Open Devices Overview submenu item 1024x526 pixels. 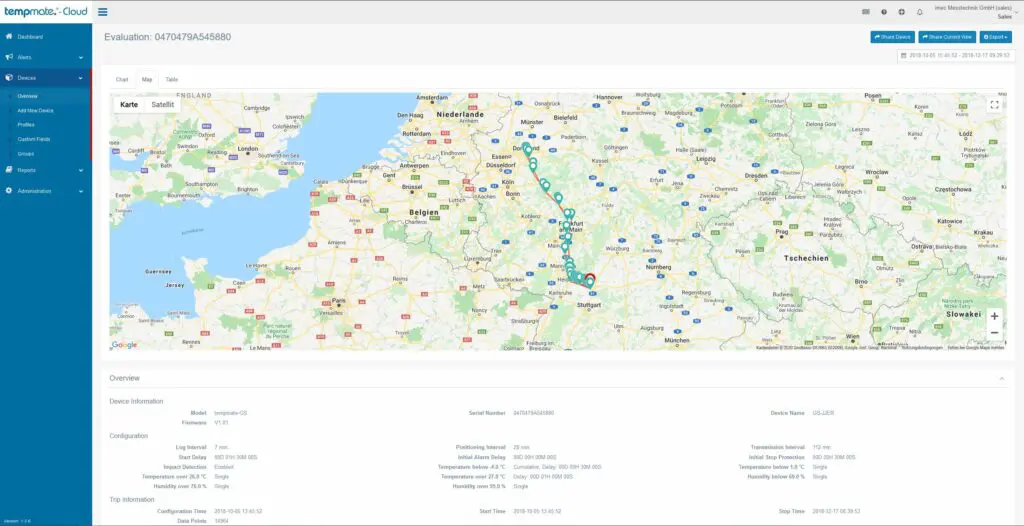[27, 96]
